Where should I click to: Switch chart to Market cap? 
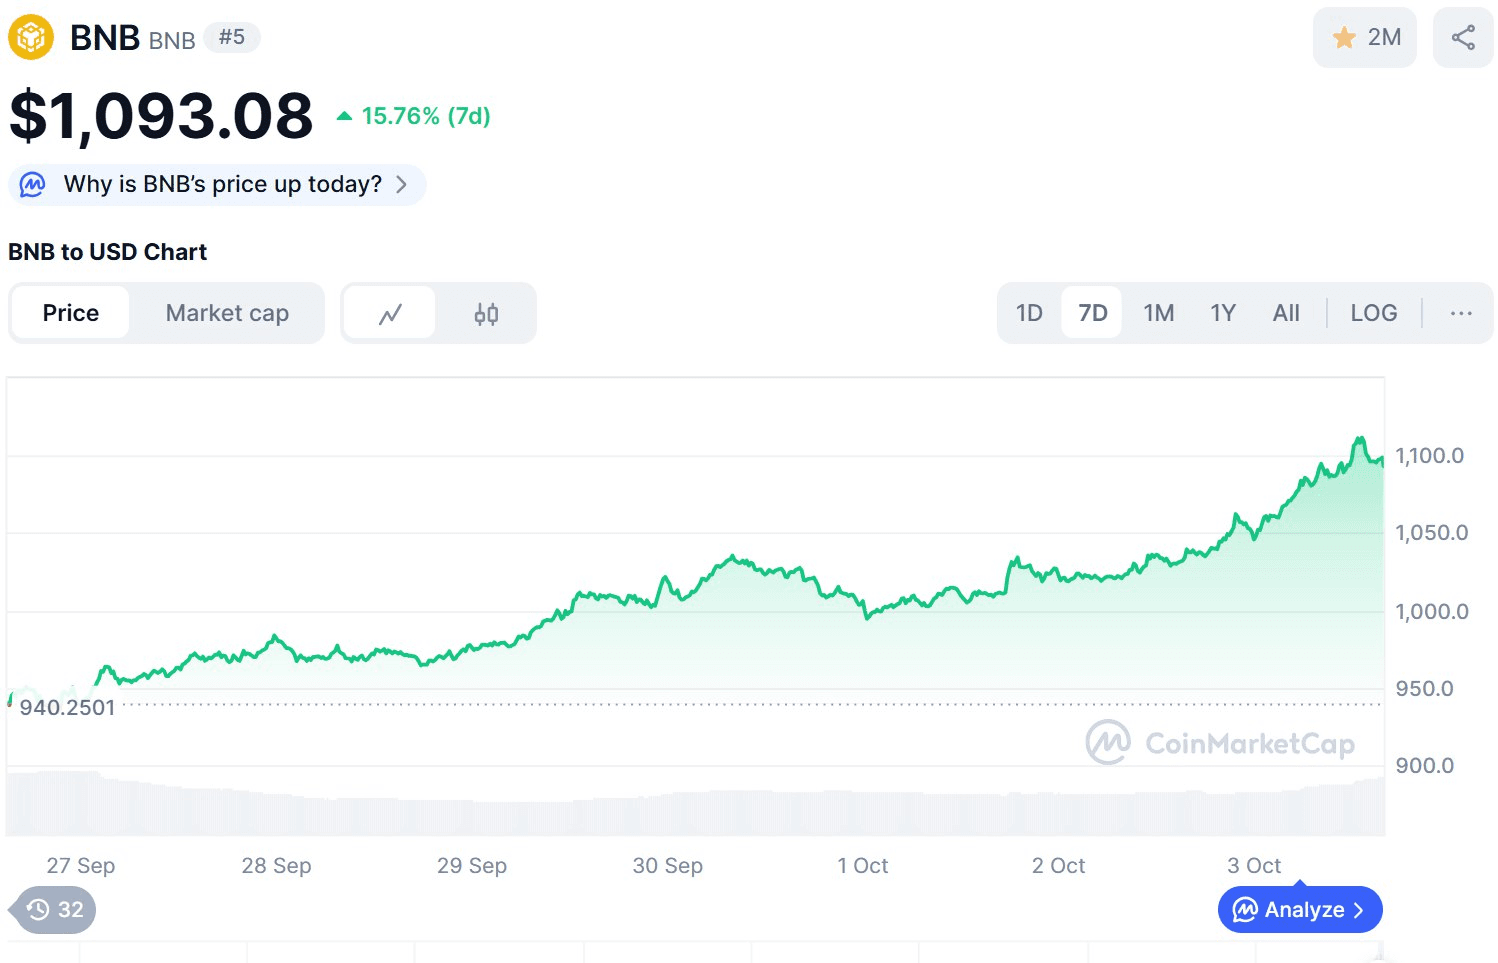click(227, 313)
